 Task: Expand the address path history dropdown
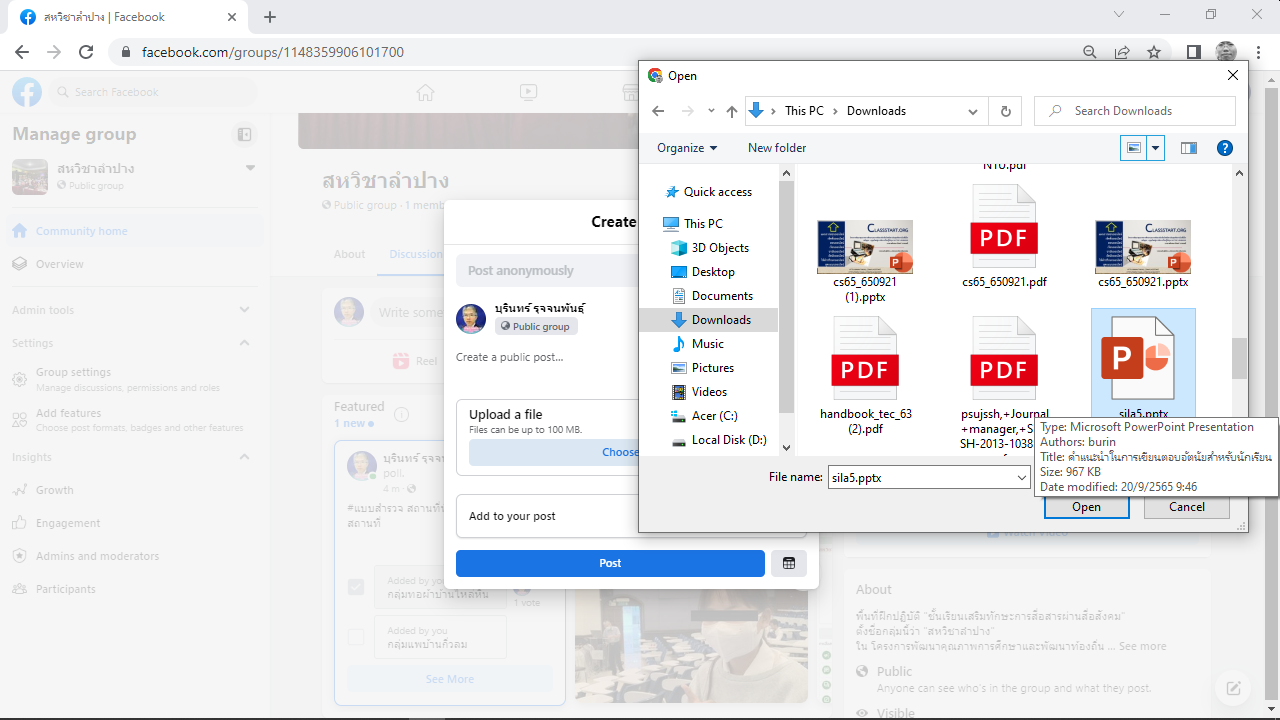pyautogui.click(x=973, y=111)
